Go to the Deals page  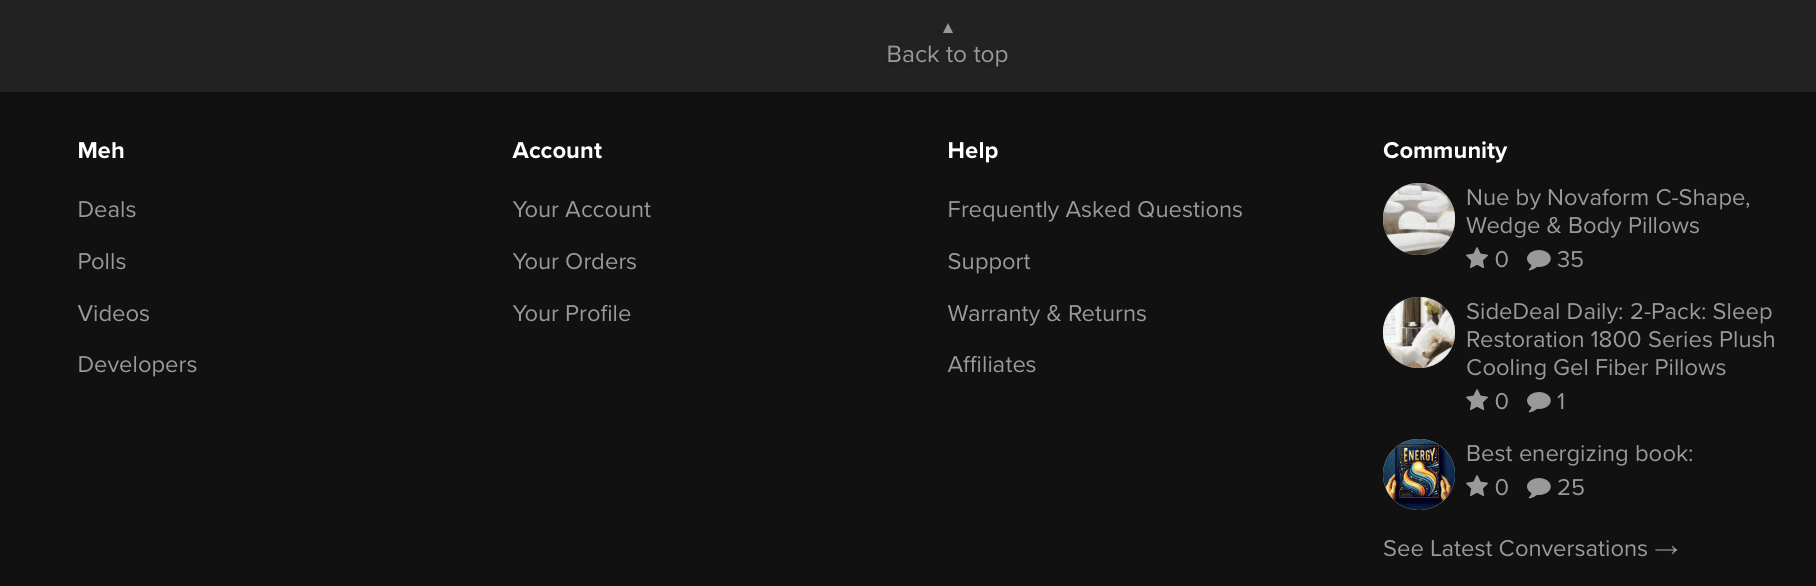(107, 210)
